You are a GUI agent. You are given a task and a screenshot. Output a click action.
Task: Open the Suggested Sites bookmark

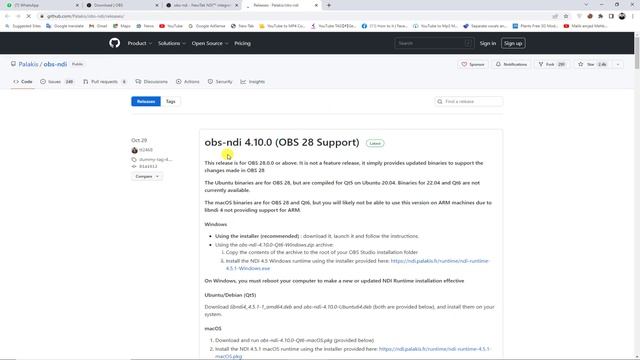(23, 26)
